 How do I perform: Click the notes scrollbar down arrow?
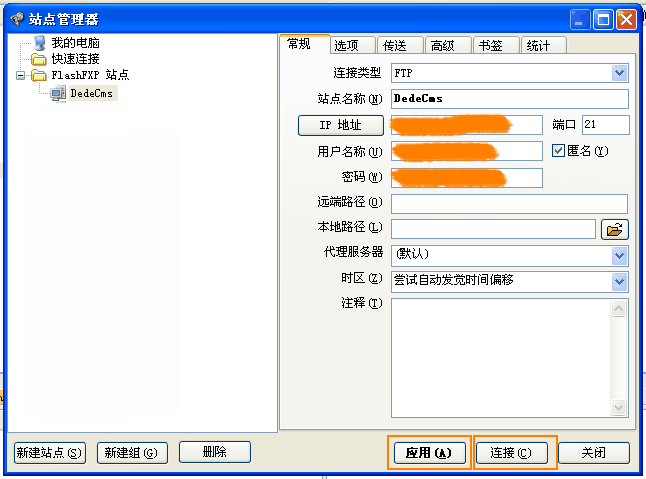618,407
